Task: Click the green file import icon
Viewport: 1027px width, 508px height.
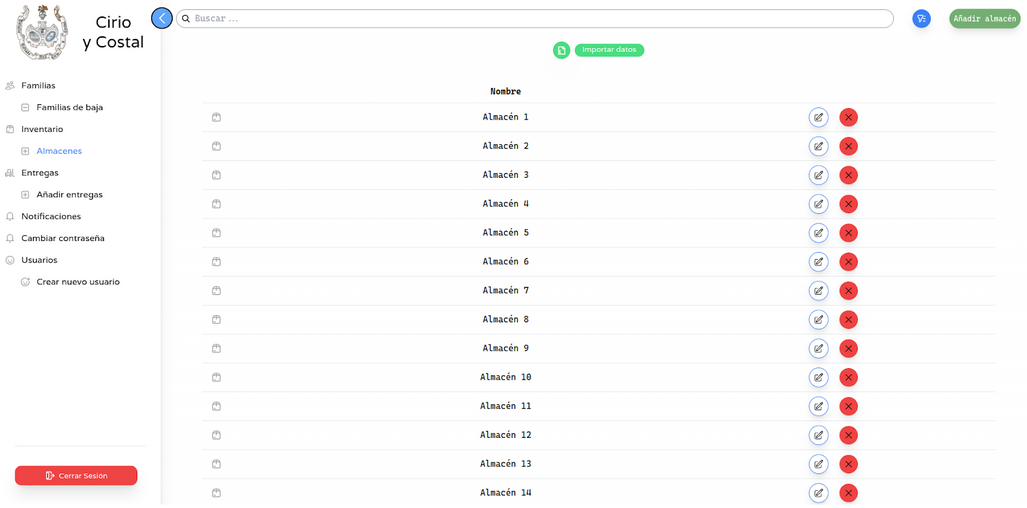Action: (x=562, y=50)
